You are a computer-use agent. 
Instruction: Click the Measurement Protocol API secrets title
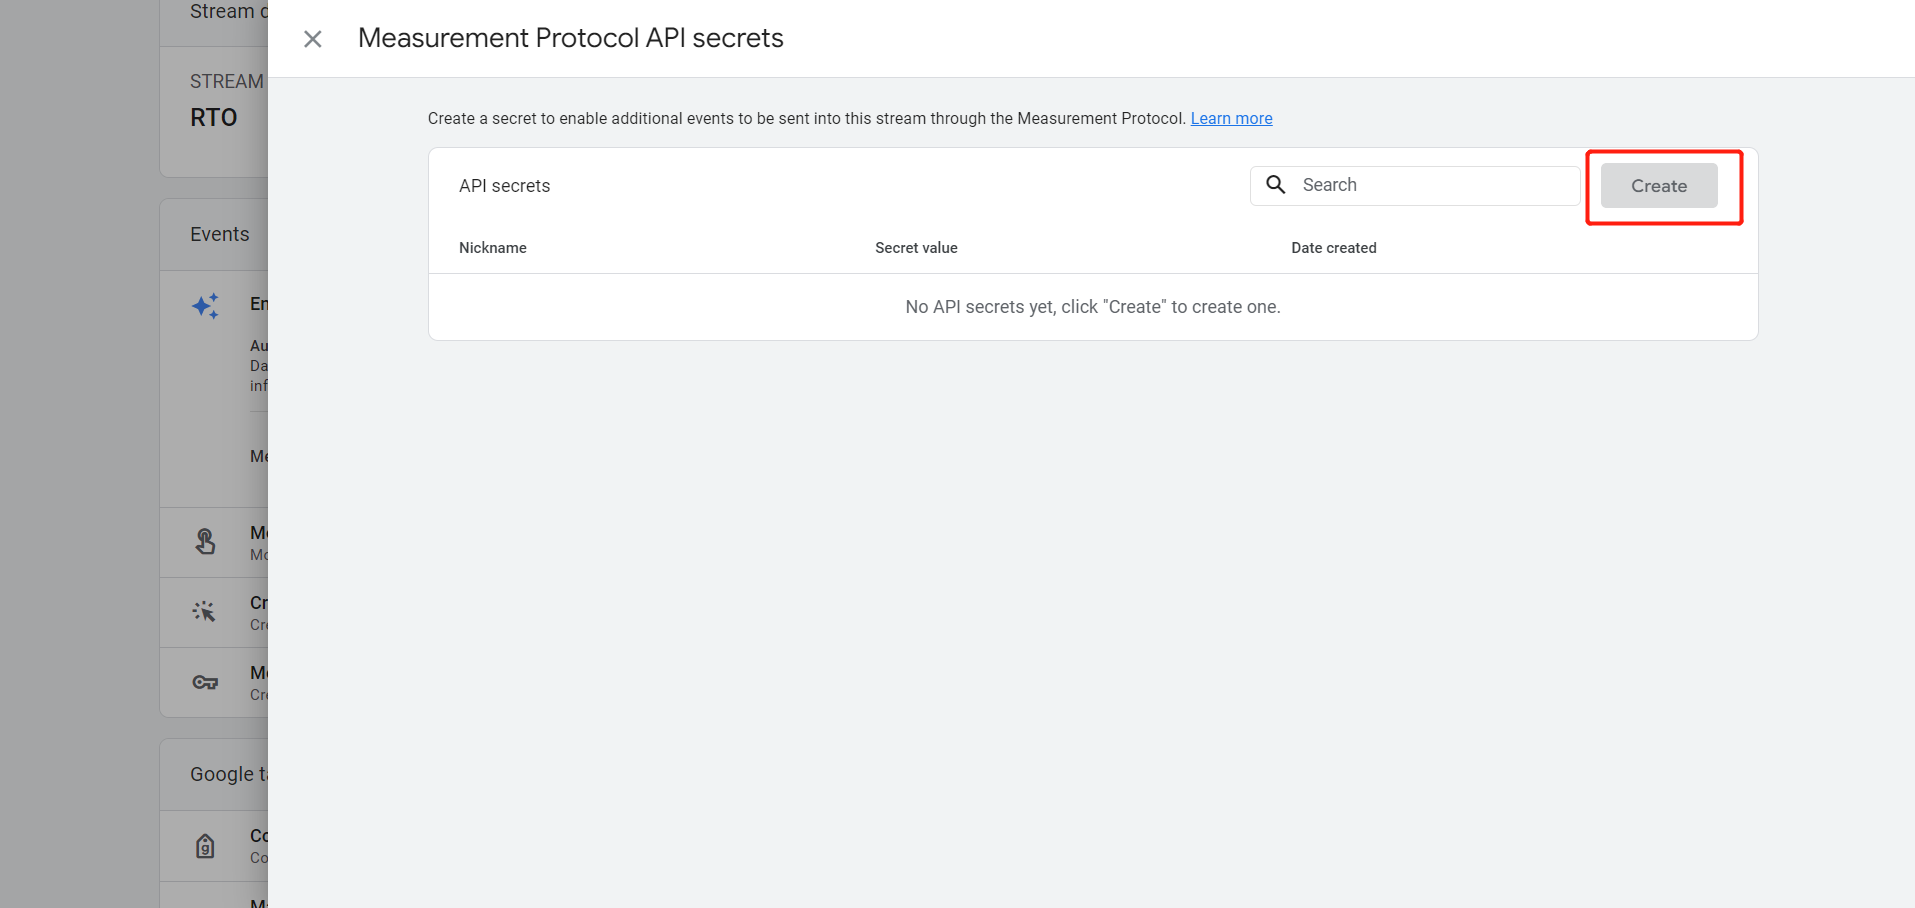(571, 38)
